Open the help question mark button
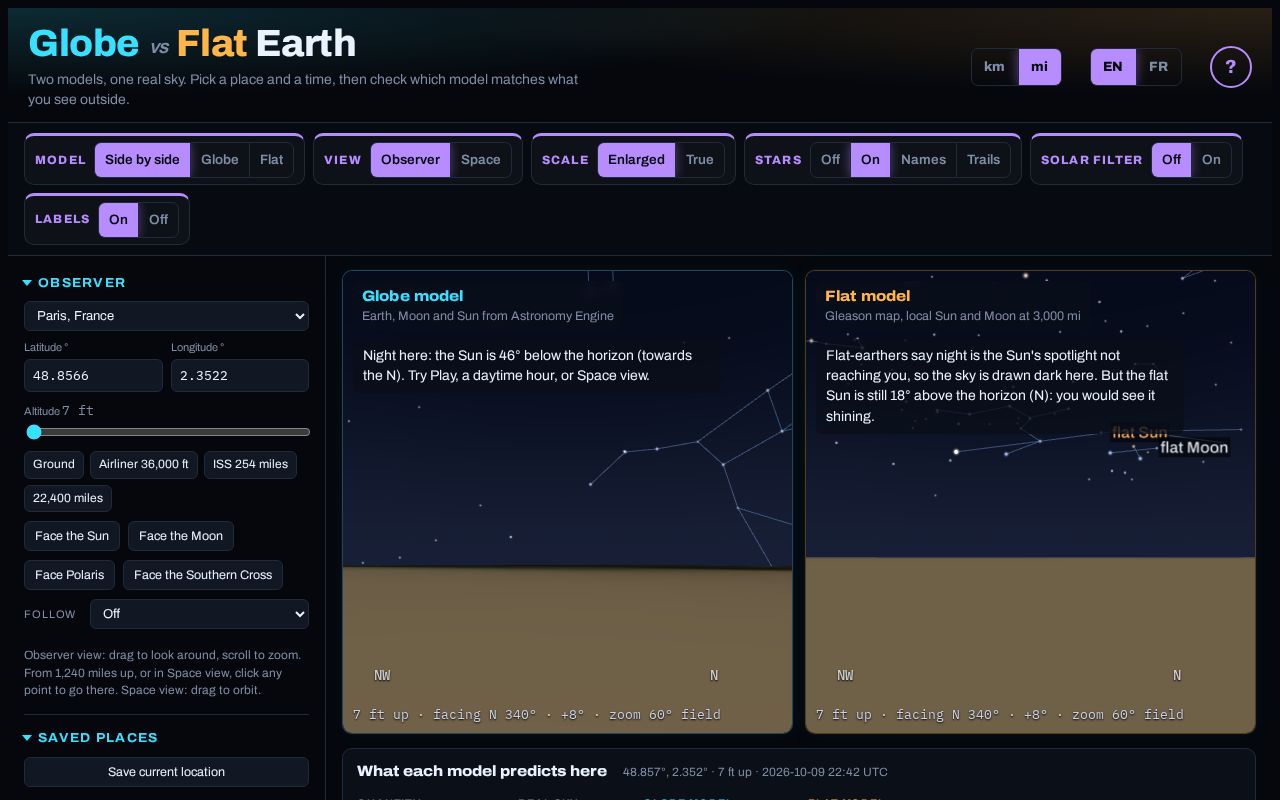 [x=1231, y=67]
